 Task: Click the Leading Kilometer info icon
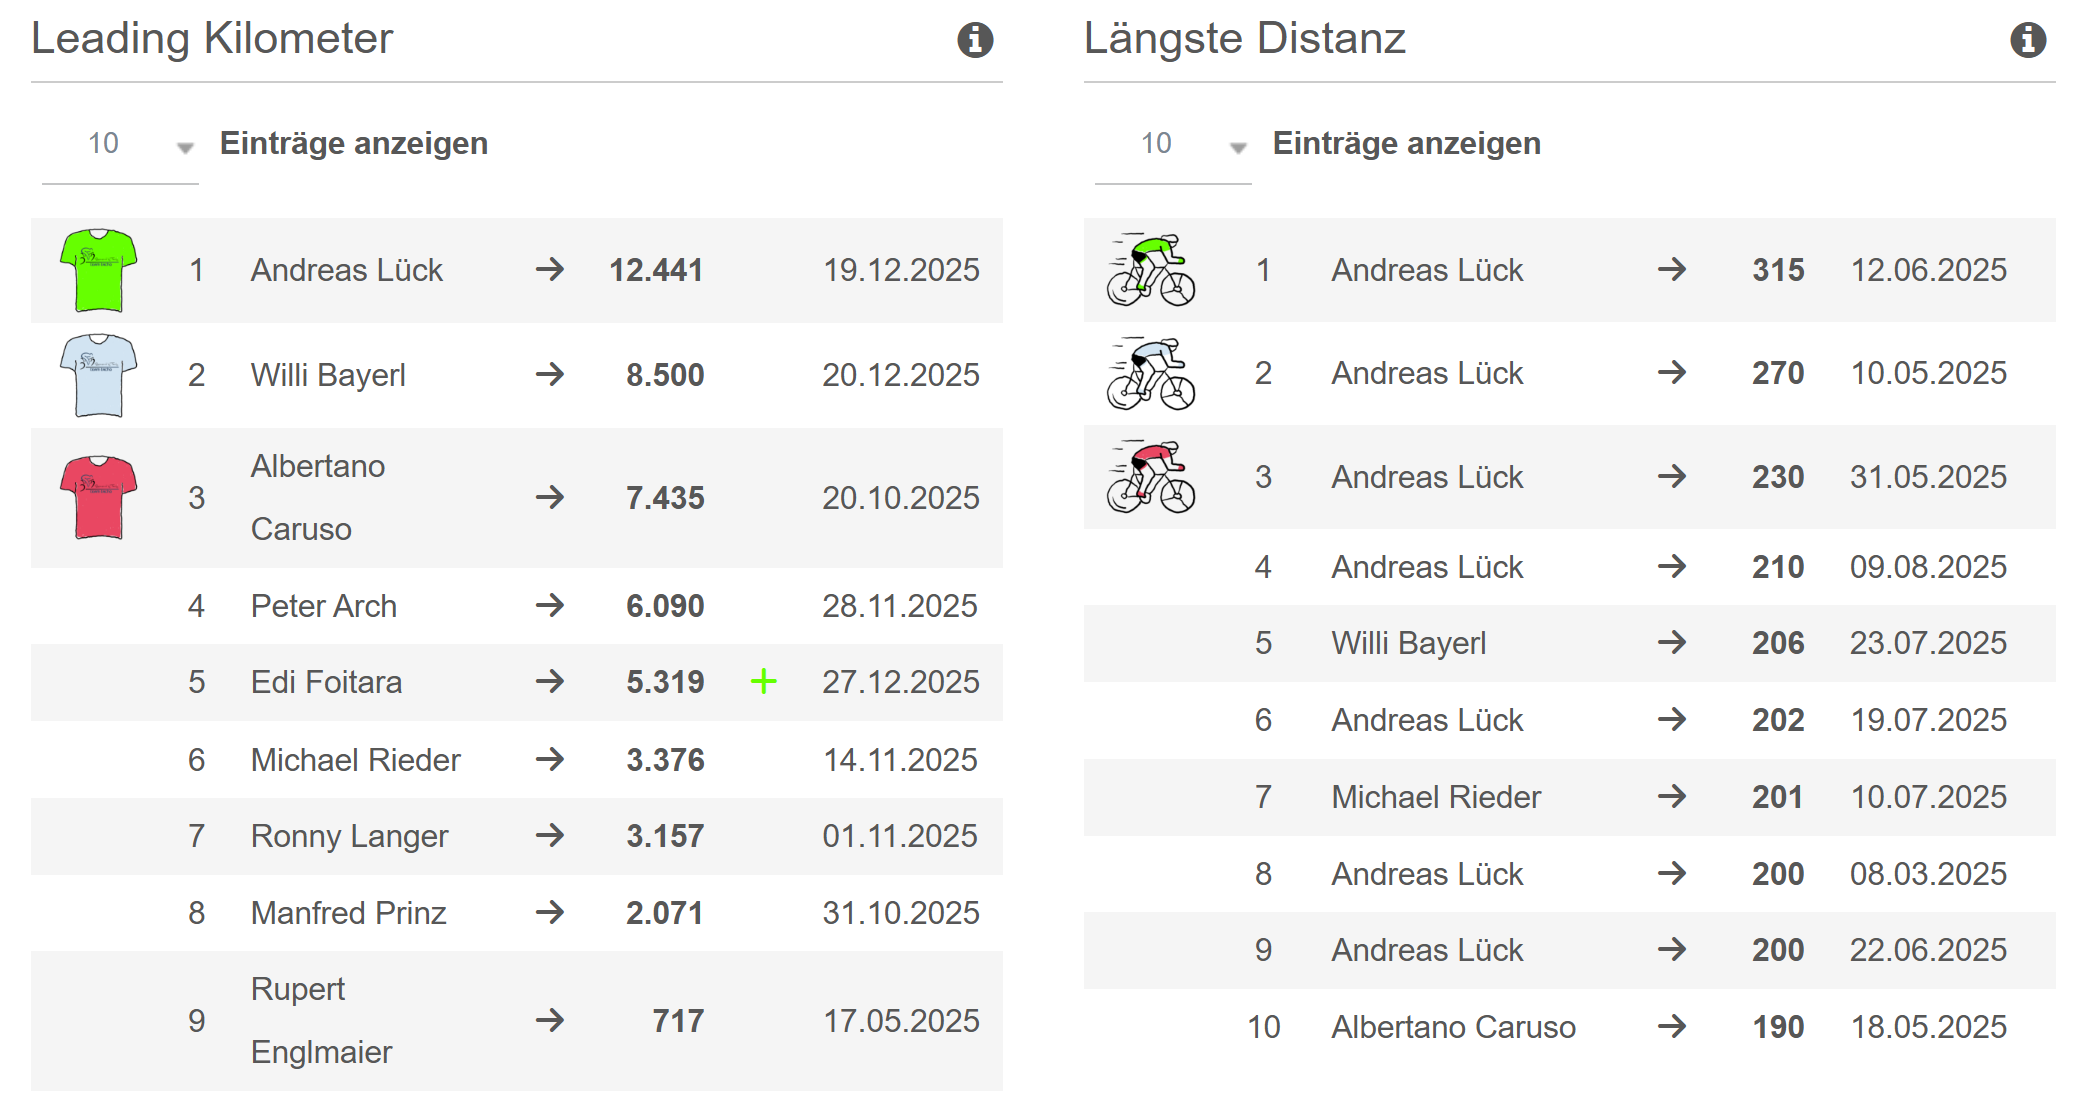975,40
